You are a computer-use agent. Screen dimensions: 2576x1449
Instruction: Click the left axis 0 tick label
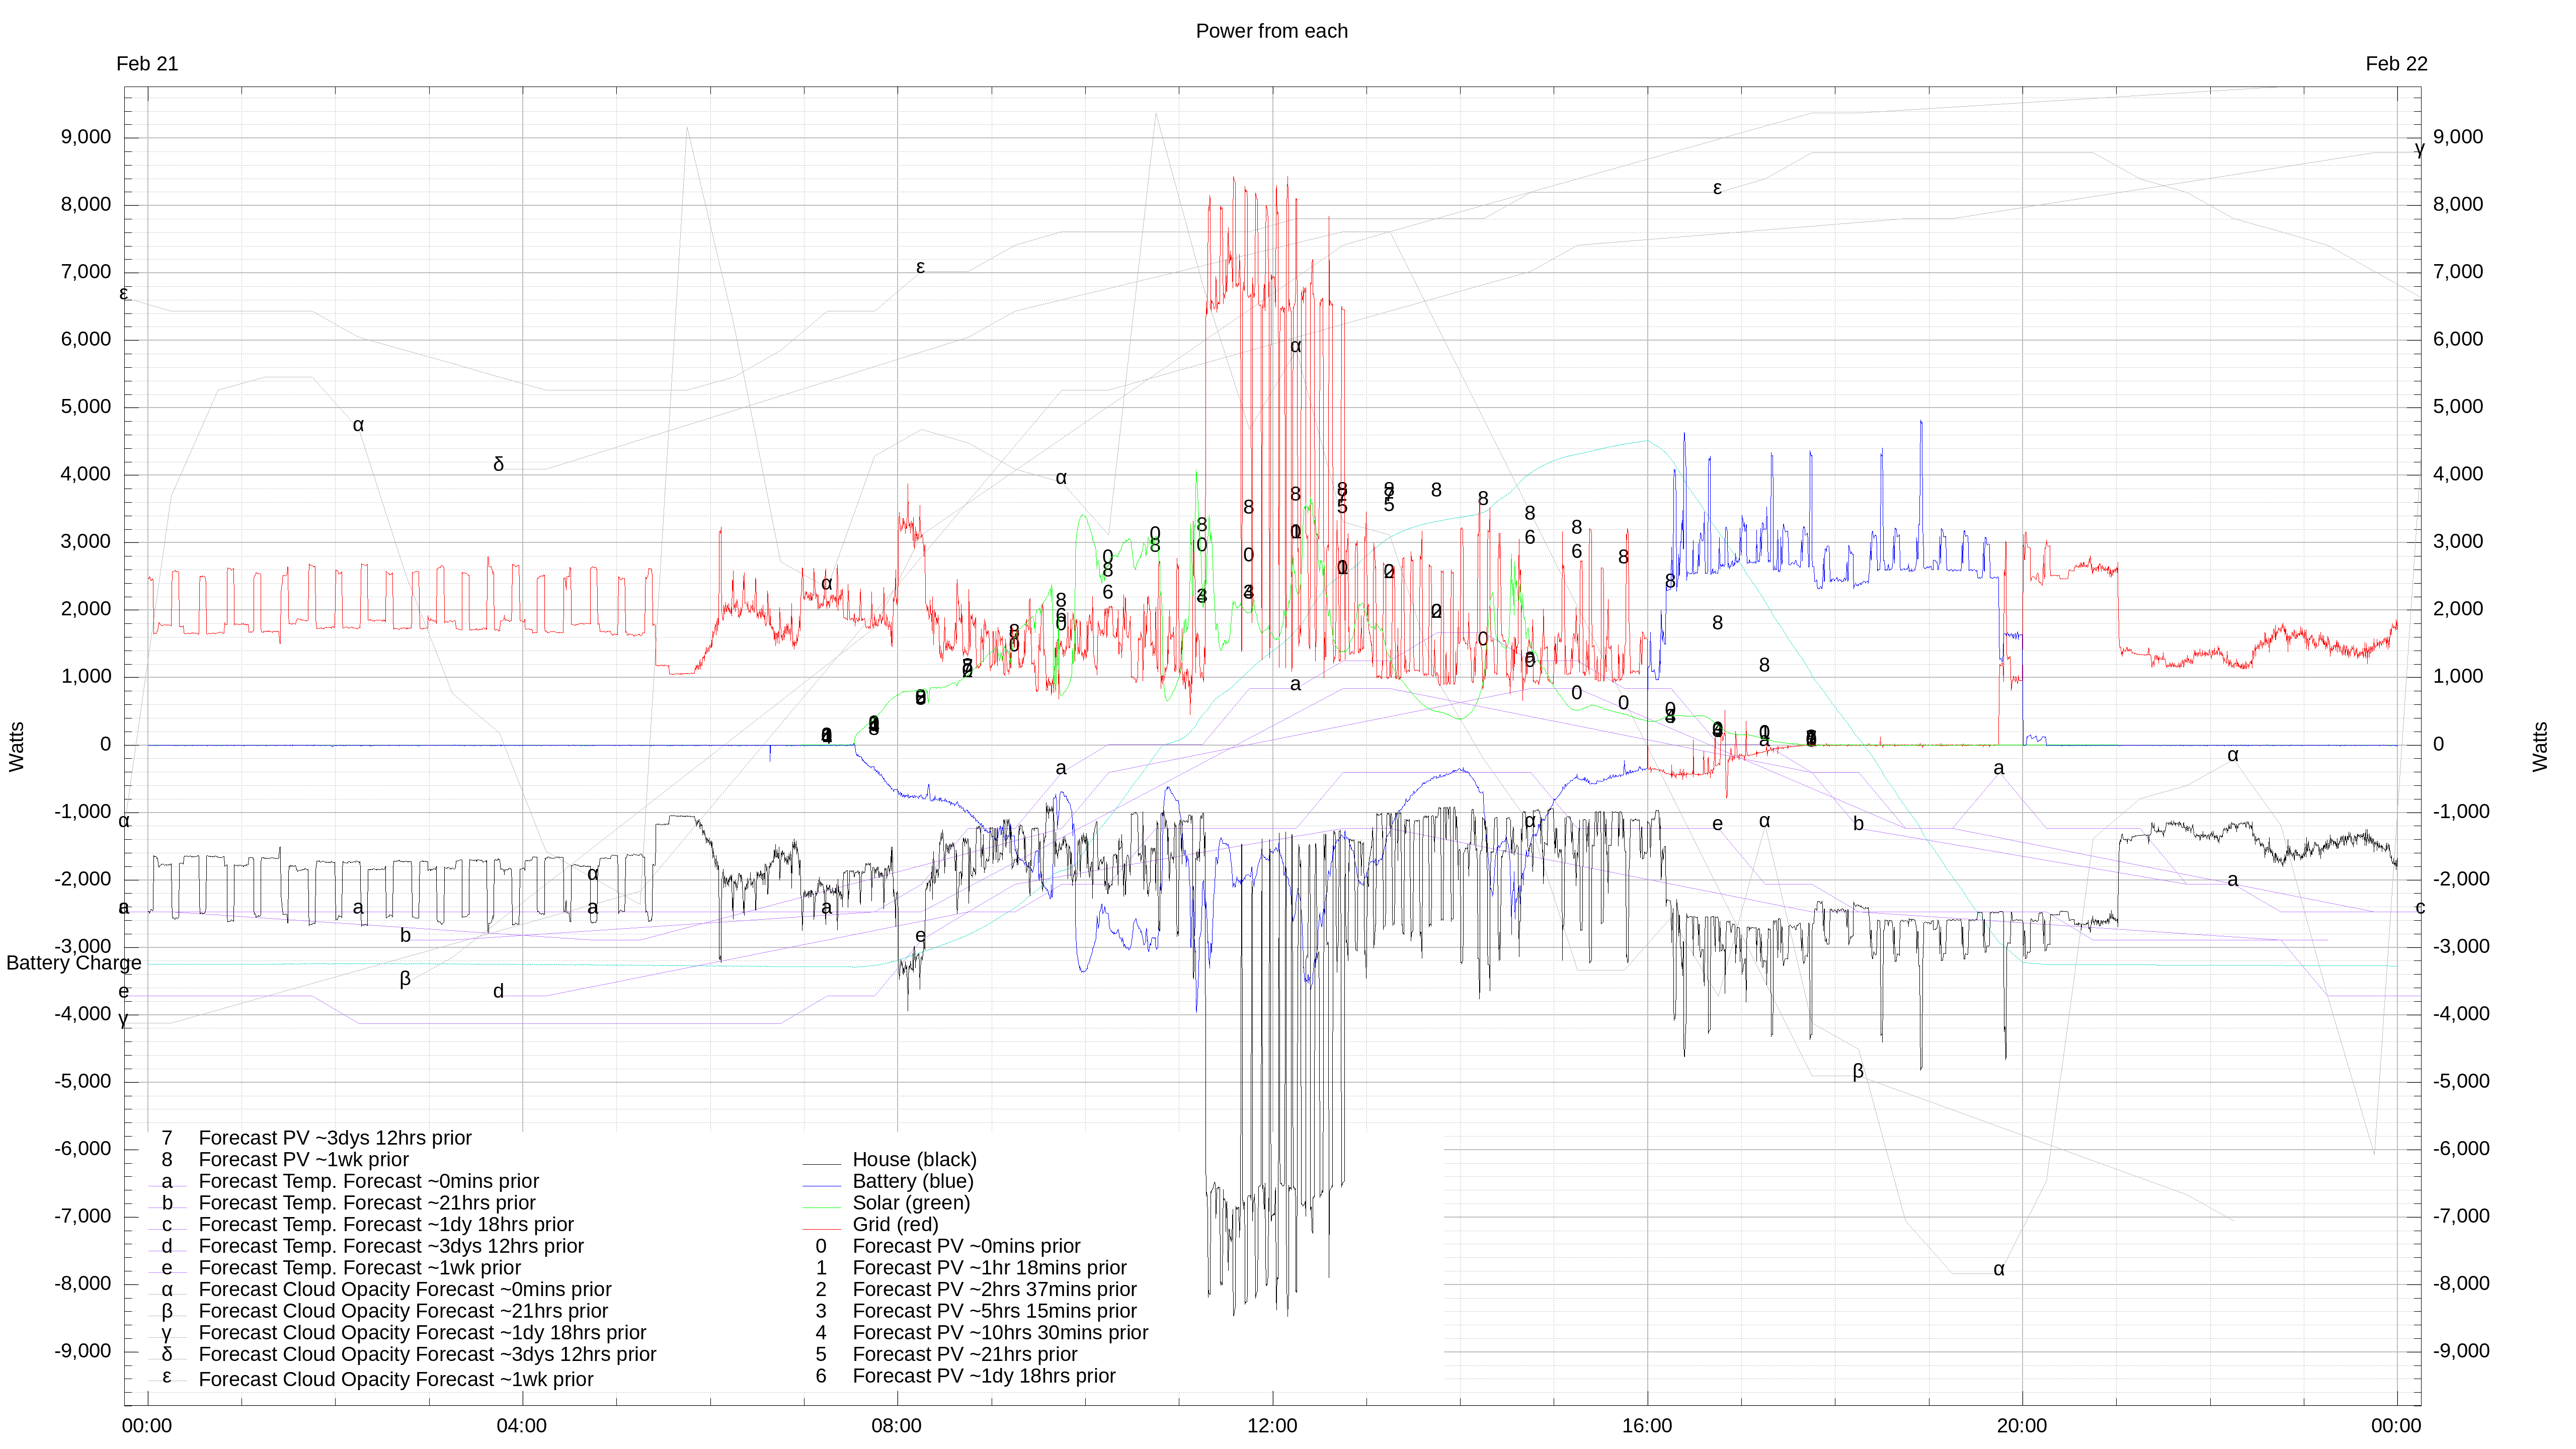pyautogui.click(x=105, y=744)
